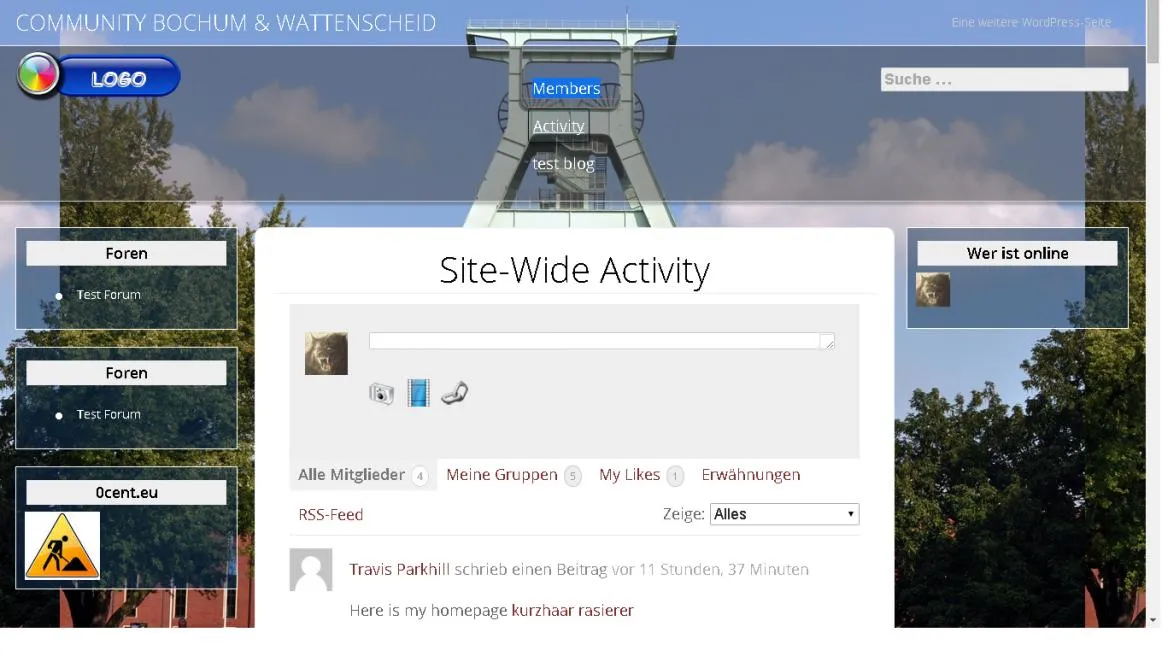Open the online user's avatar thumbnail
This screenshot has height=656, width=1162.
[933, 290]
